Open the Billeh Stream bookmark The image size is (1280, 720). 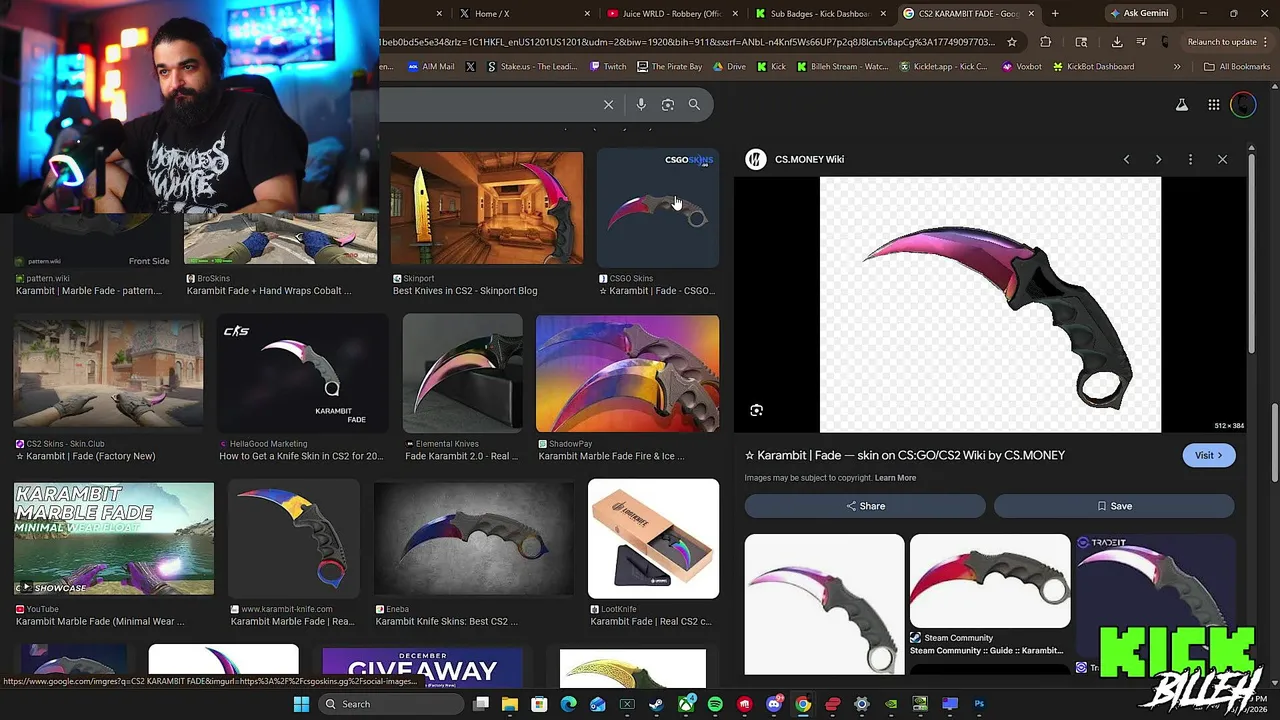click(x=841, y=67)
